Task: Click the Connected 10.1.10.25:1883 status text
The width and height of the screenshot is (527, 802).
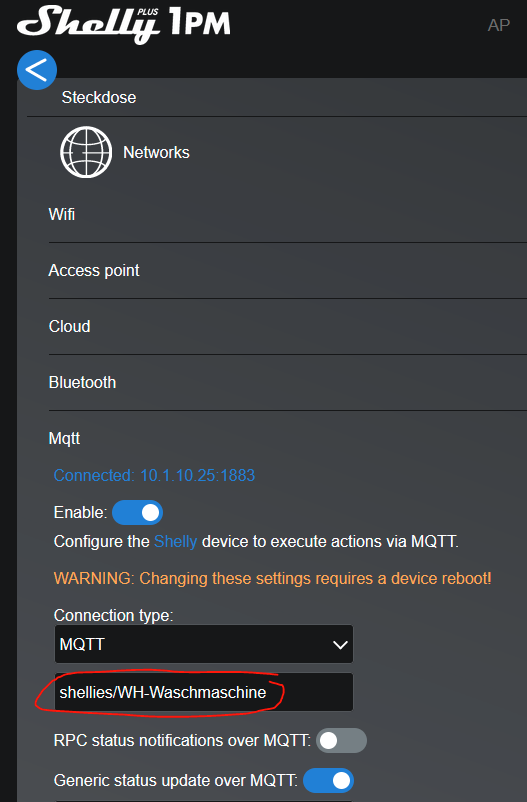Action: coord(154,475)
